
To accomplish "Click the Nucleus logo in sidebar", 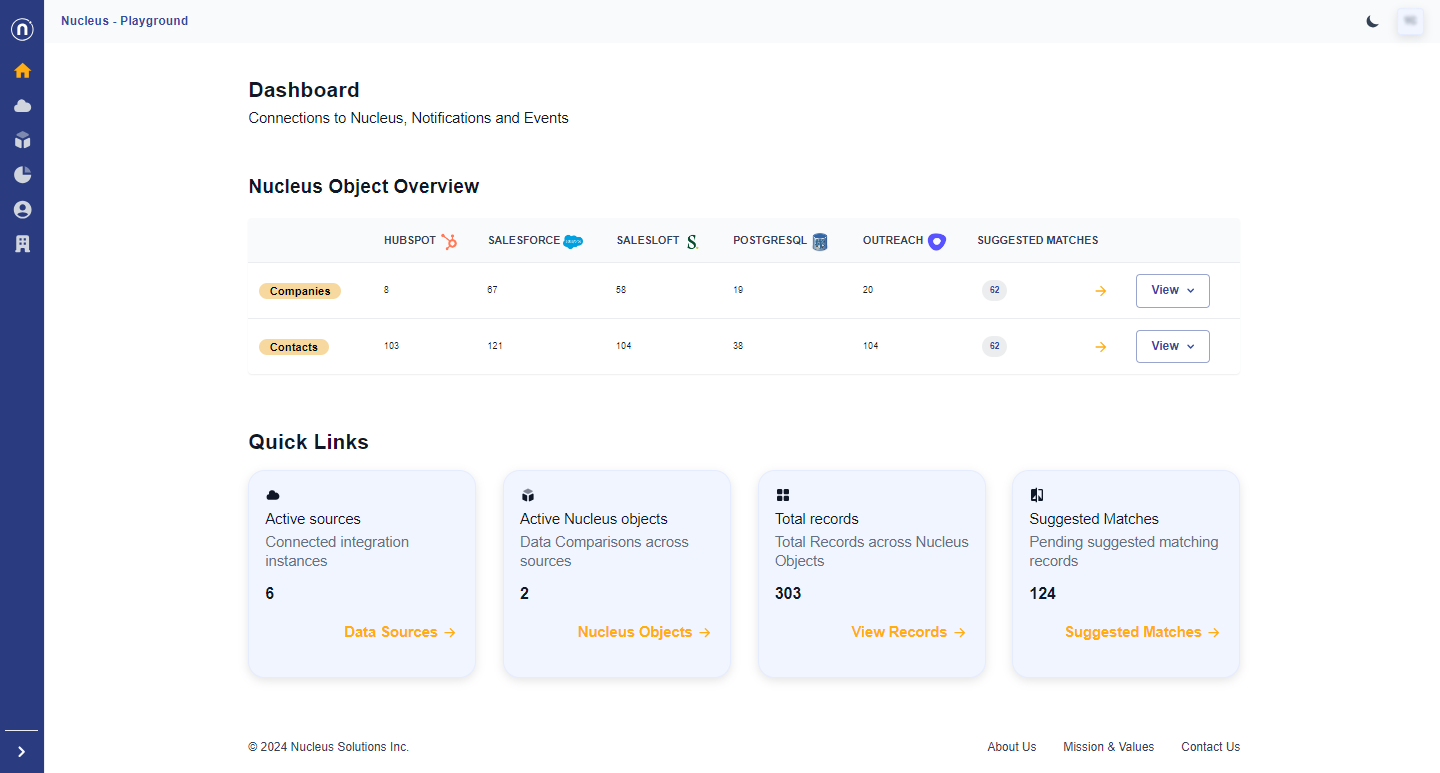I will (22, 29).
